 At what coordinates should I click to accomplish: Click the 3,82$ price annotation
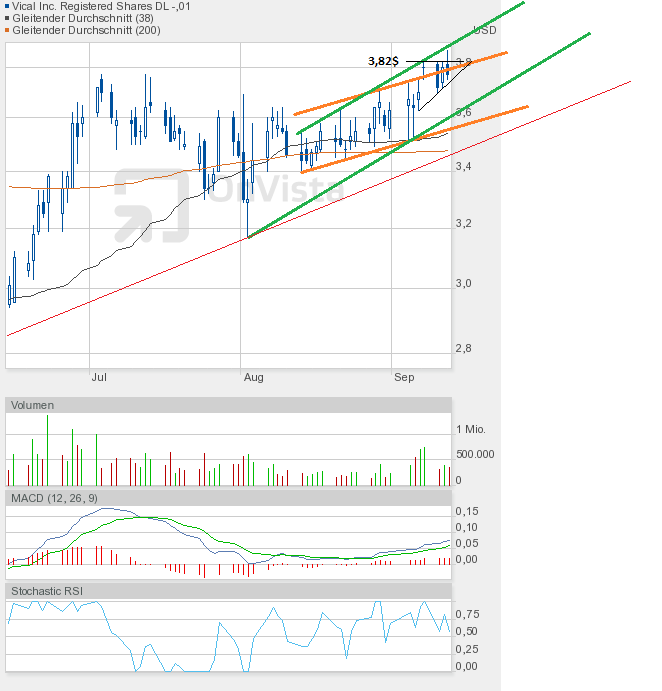pyautogui.click(x=384, y=61)
